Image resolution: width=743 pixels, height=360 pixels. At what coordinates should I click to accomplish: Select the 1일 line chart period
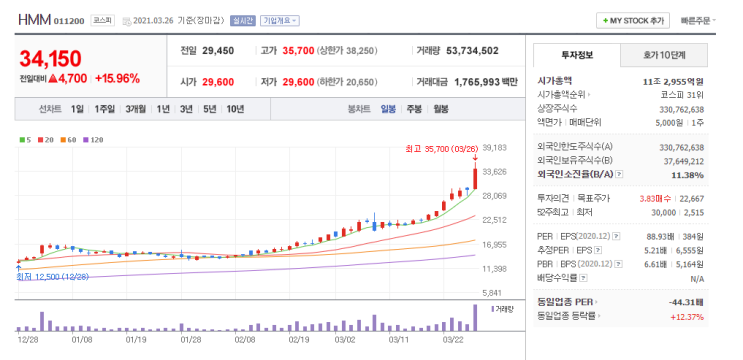click(x=77, y=109)
